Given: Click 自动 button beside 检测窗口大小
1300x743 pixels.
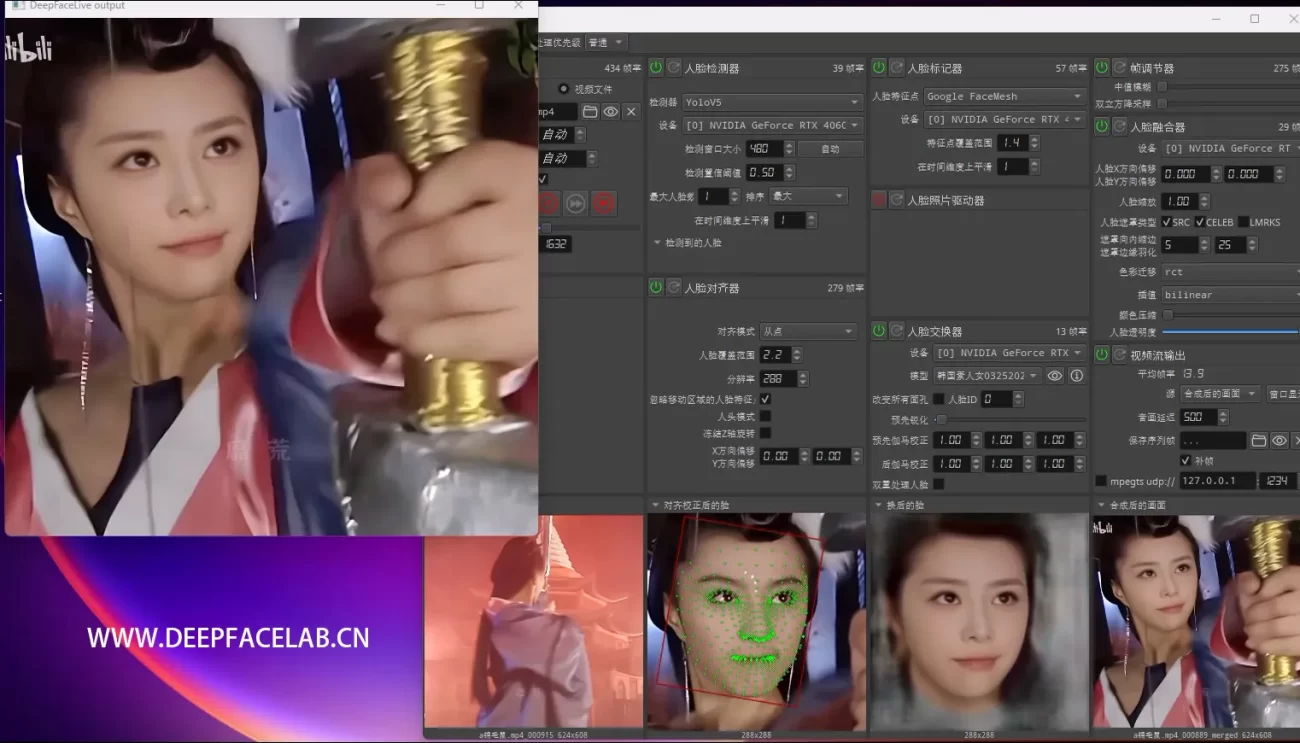Looking at the screenshot, I should coord(830,148).
